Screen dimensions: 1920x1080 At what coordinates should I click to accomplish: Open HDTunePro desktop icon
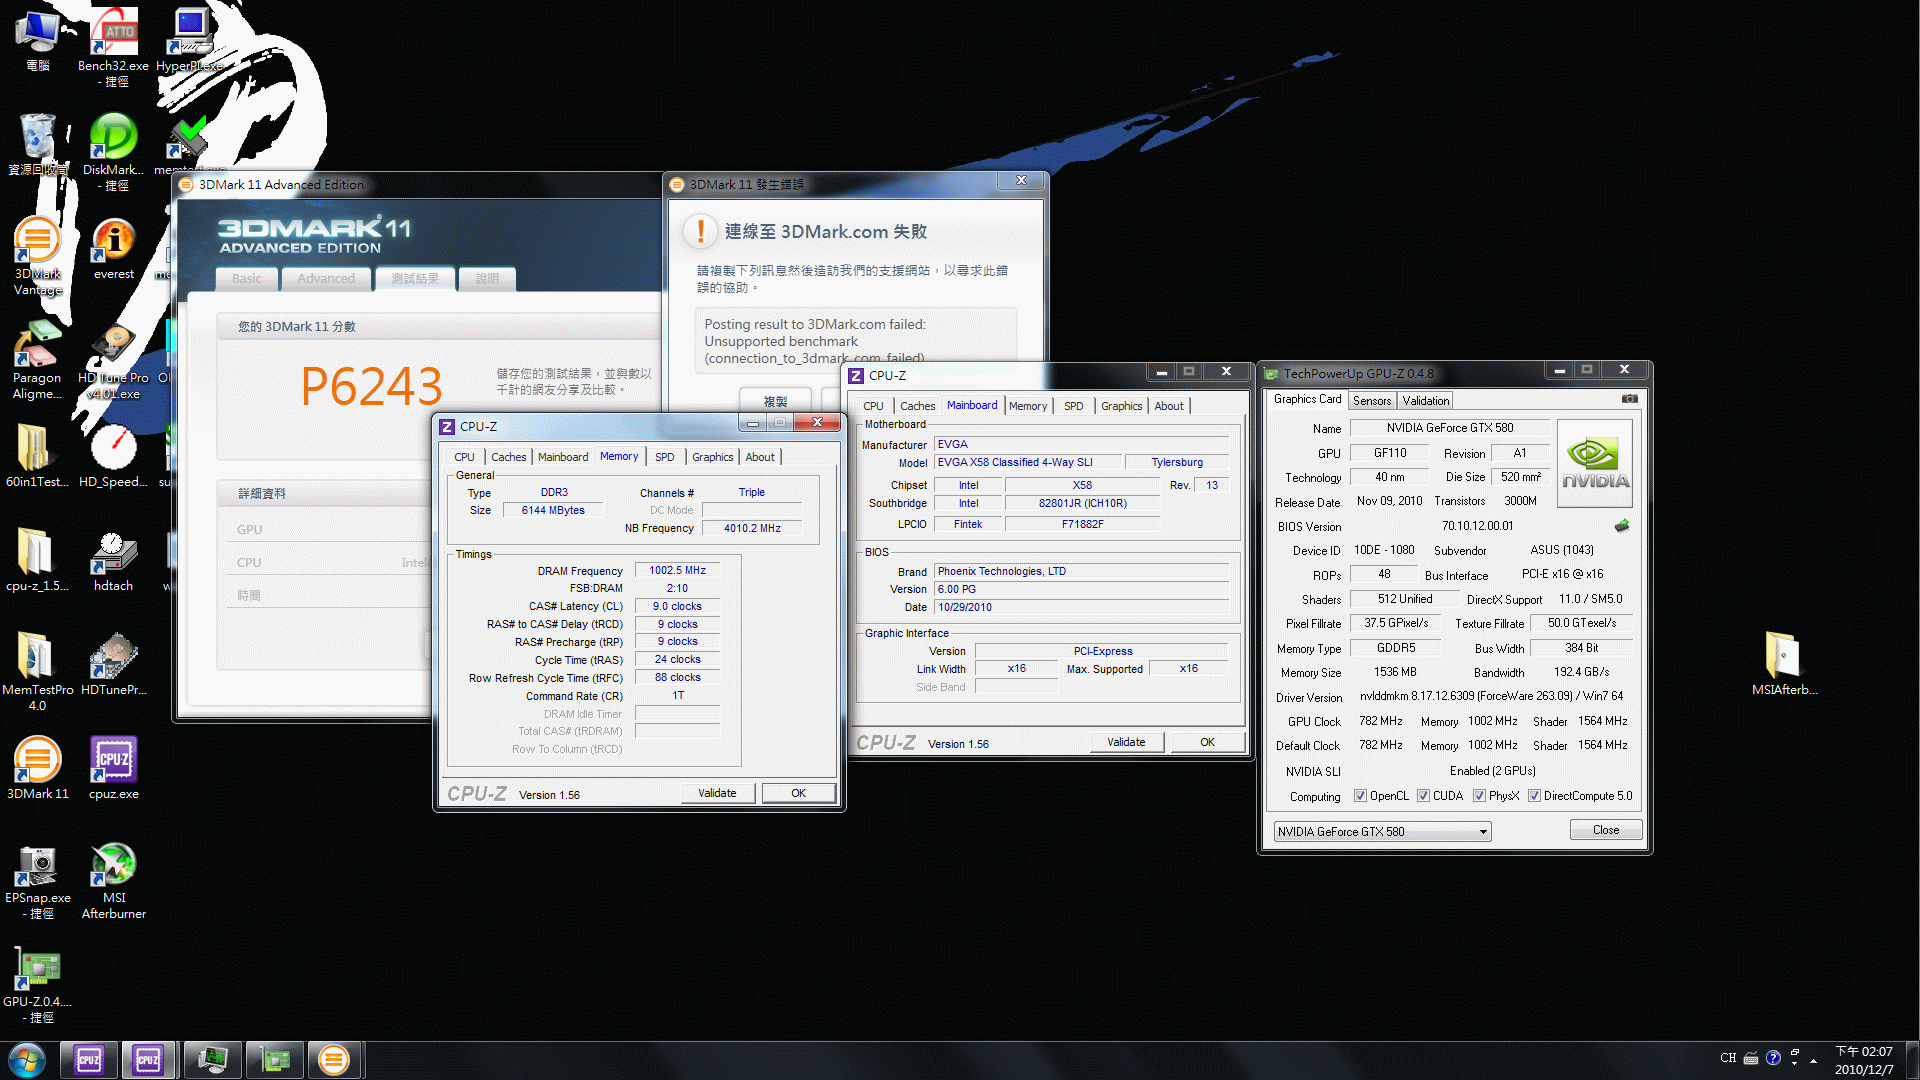(113, 665)
